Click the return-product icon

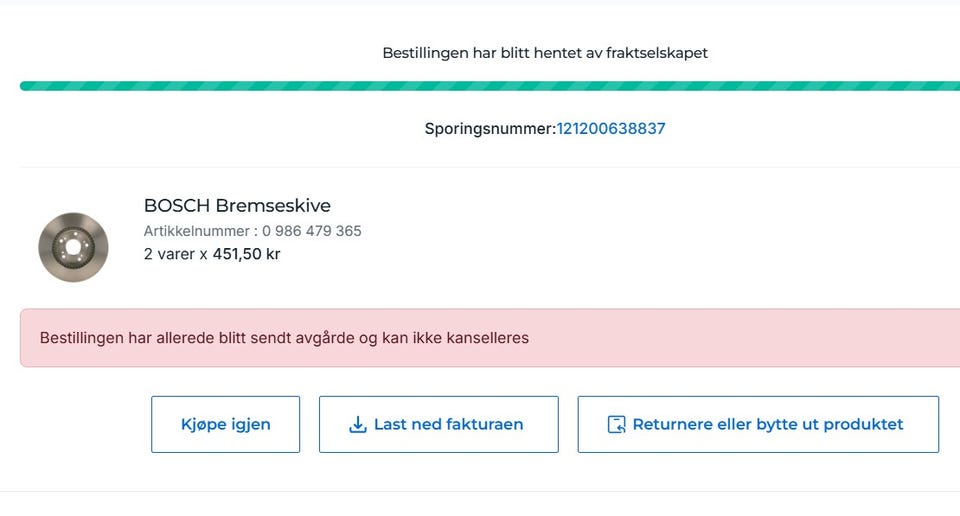click(617, 424)
